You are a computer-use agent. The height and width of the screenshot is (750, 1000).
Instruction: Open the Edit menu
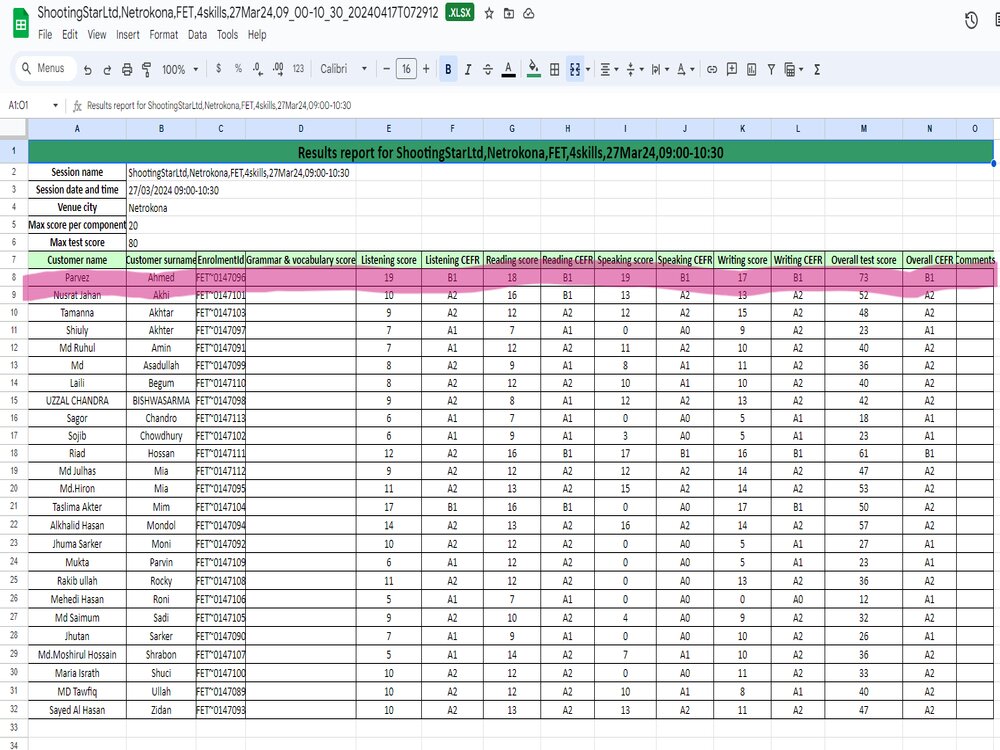tap(70, 34)
